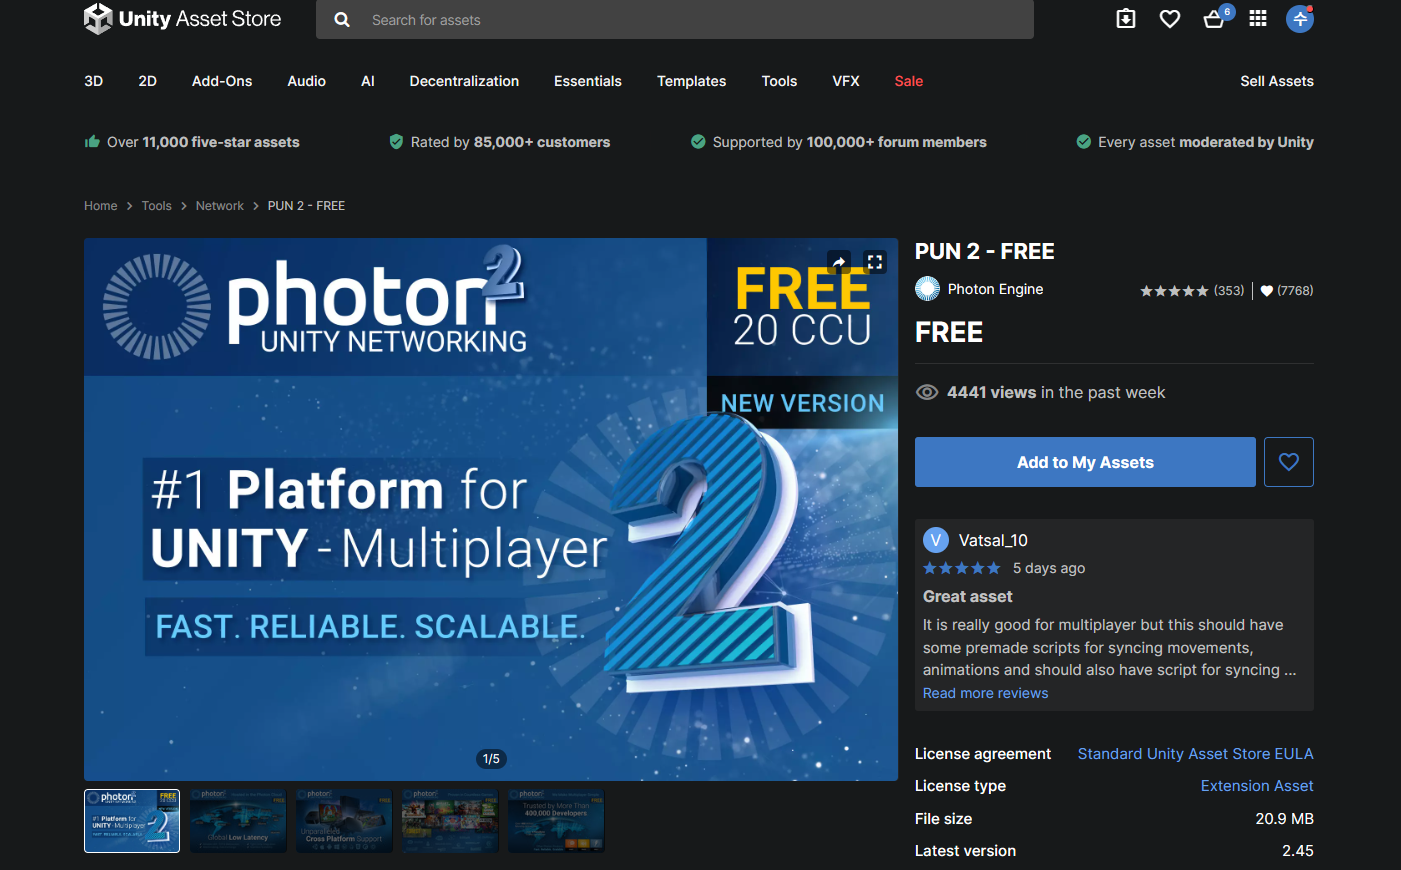
Task: Open the My Assets download icon
Action: (1126, 19)
